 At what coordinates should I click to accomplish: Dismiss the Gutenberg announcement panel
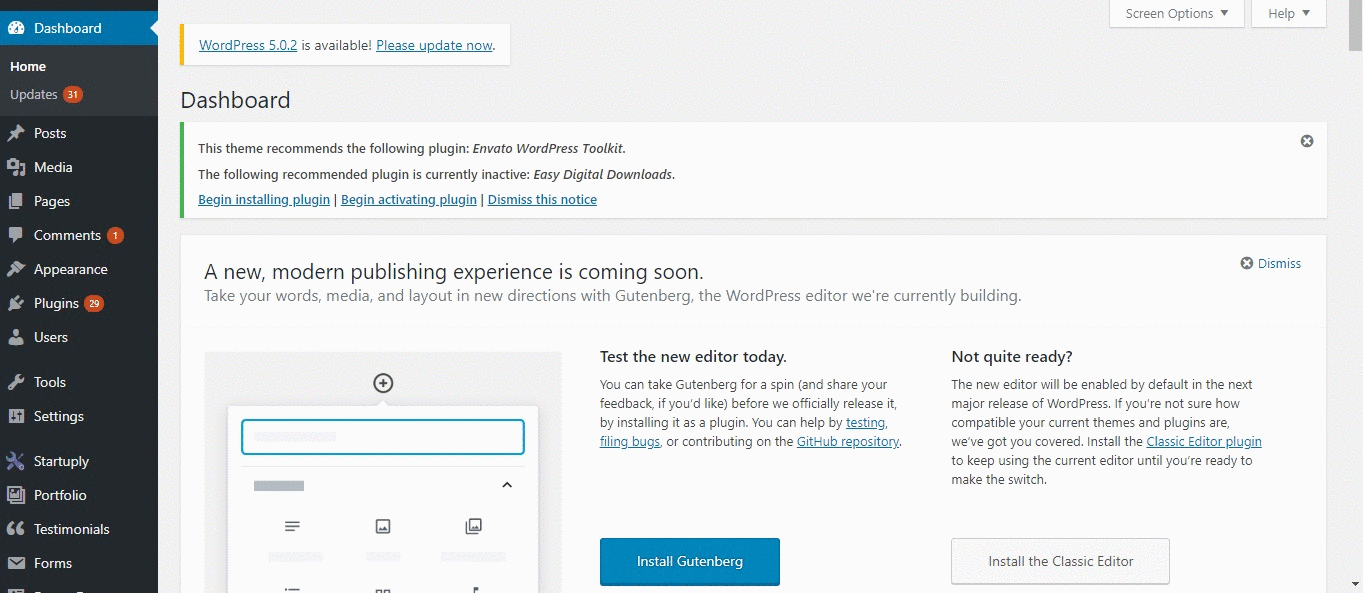[x=1271, y=263]
